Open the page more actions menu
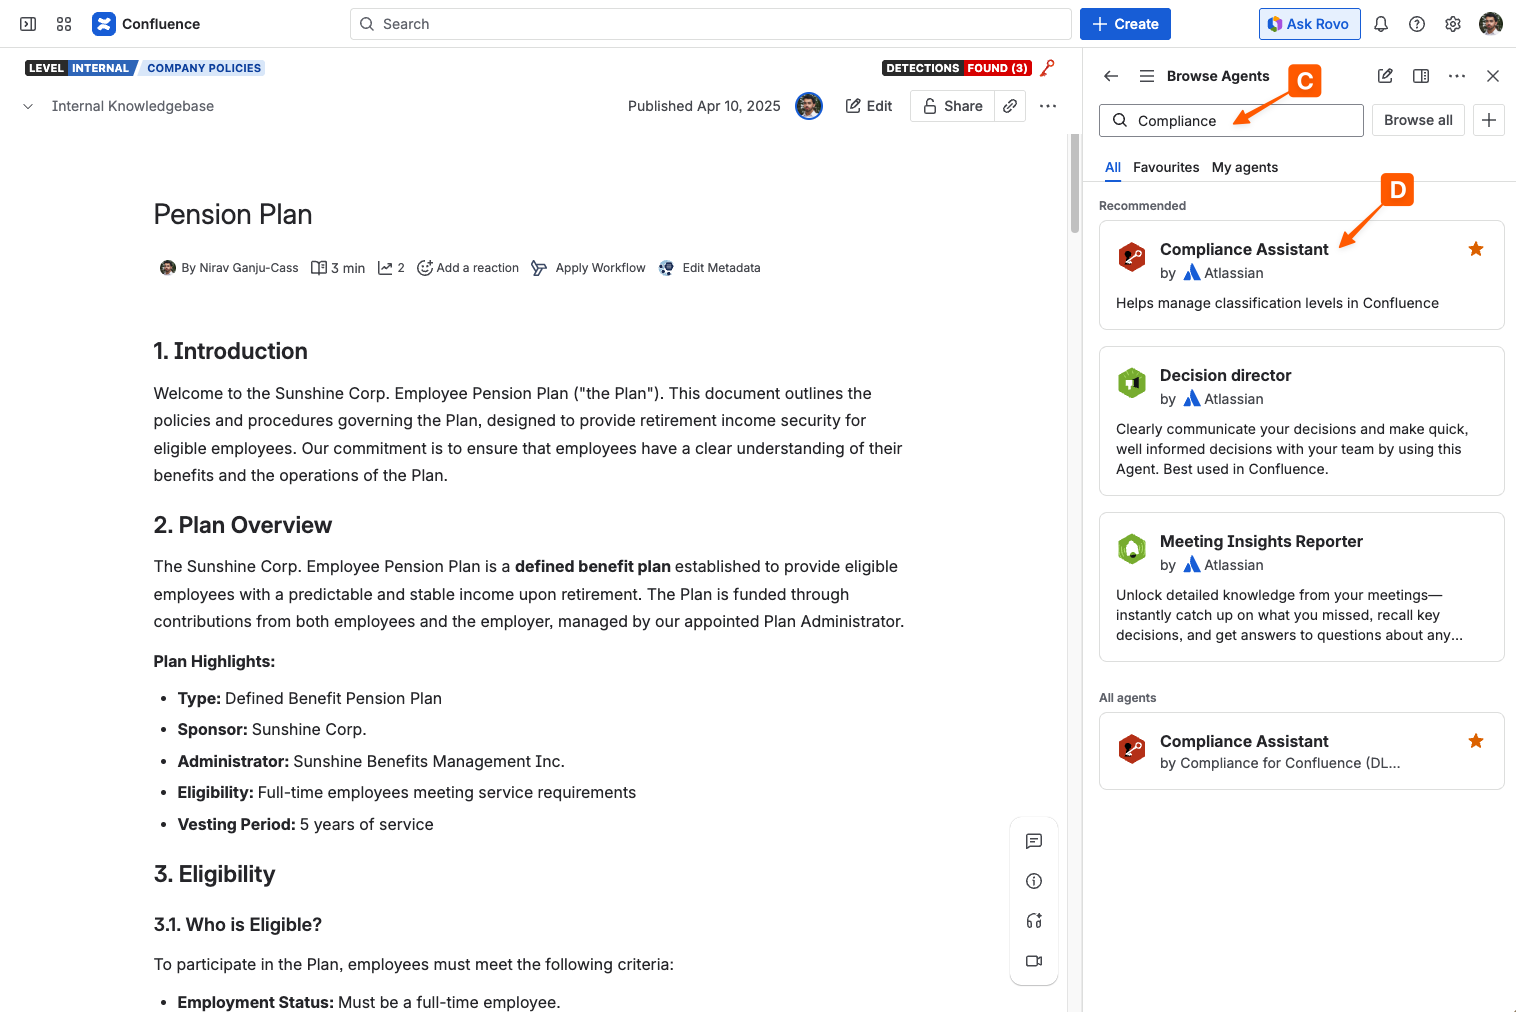 point(1048,106)
